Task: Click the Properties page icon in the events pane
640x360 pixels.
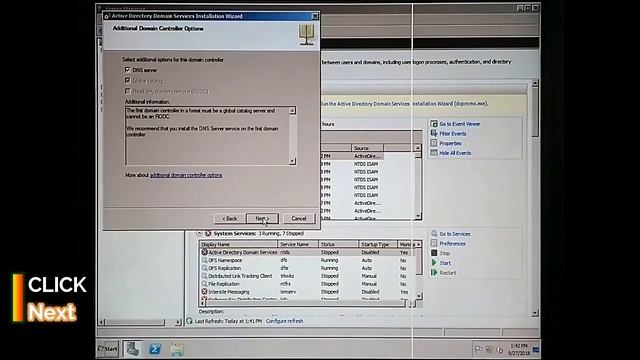Action: 434,143
